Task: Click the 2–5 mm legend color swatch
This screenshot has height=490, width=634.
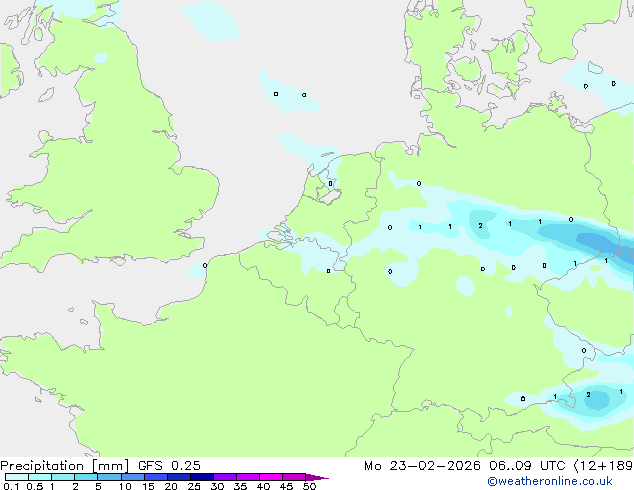Action: 86,477
